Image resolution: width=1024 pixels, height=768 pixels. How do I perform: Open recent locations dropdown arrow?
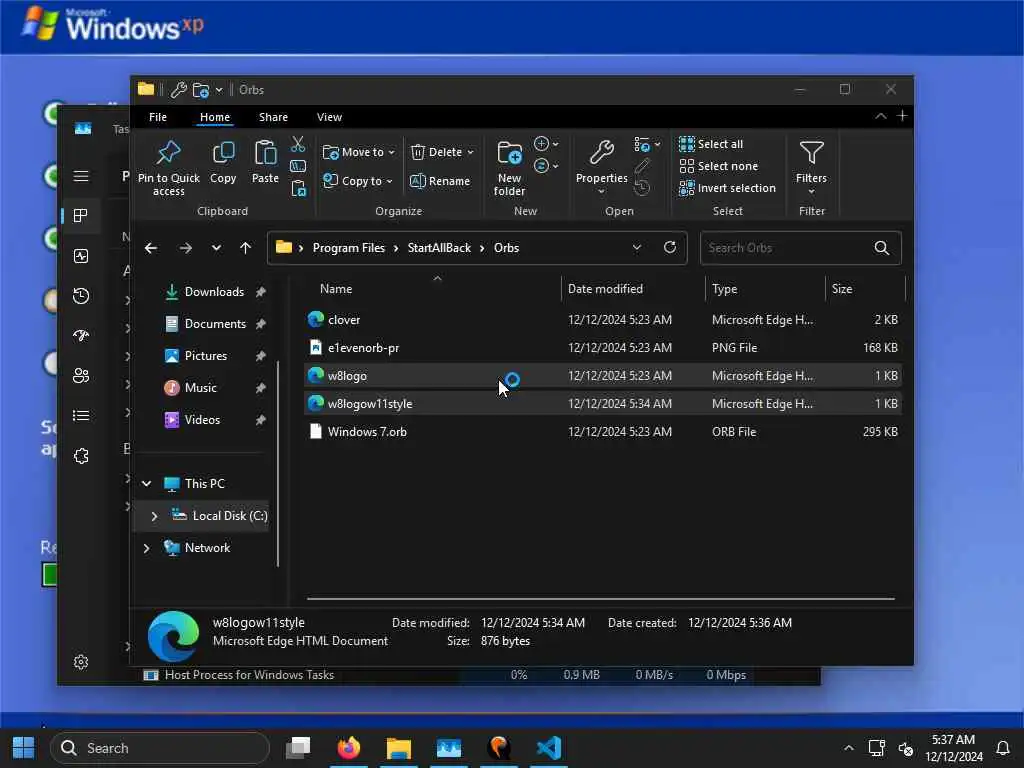click(216, 248)
